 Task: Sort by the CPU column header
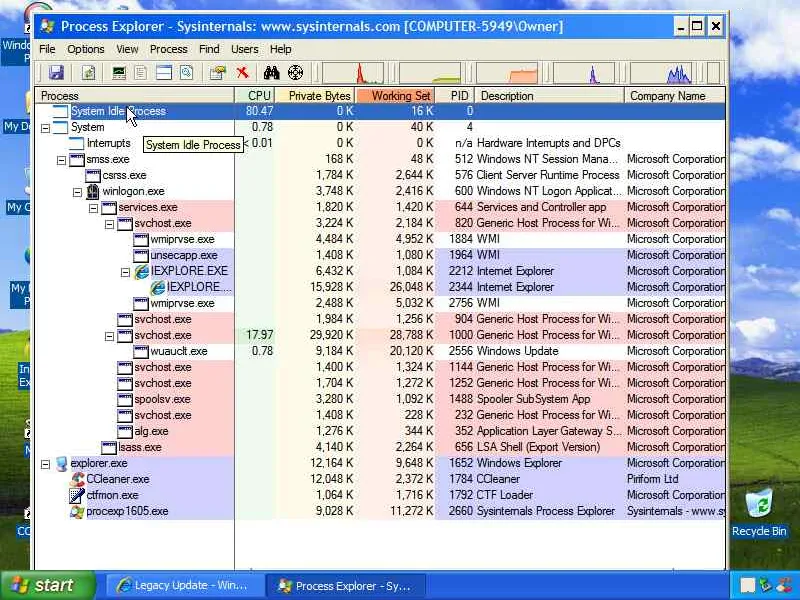click(x=255, y=96)
